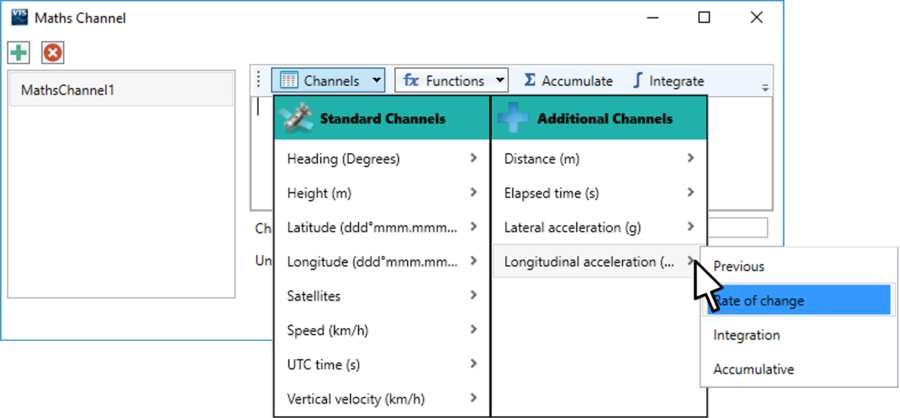Open Latitude channel submenu

click(382, 227)
